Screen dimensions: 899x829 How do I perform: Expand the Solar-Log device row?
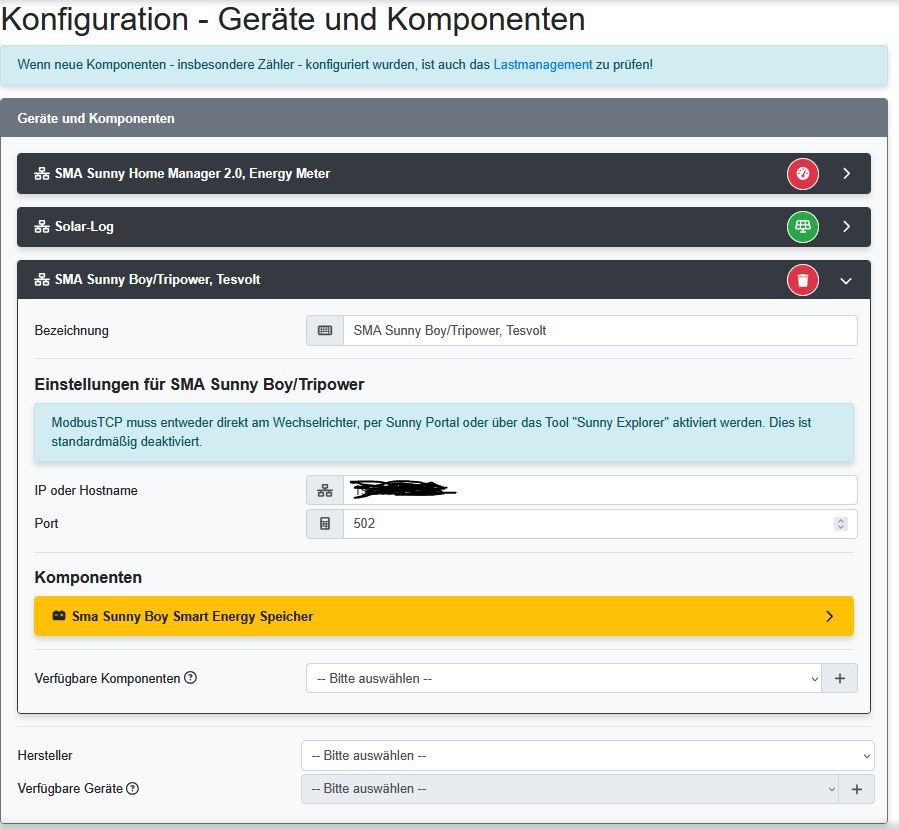tap(846, 227)
